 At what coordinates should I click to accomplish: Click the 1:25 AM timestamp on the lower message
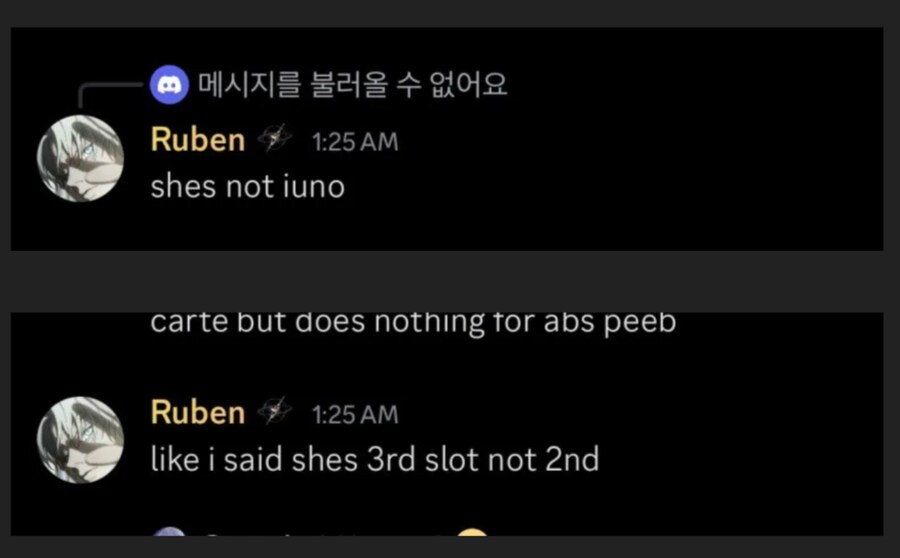355,414
